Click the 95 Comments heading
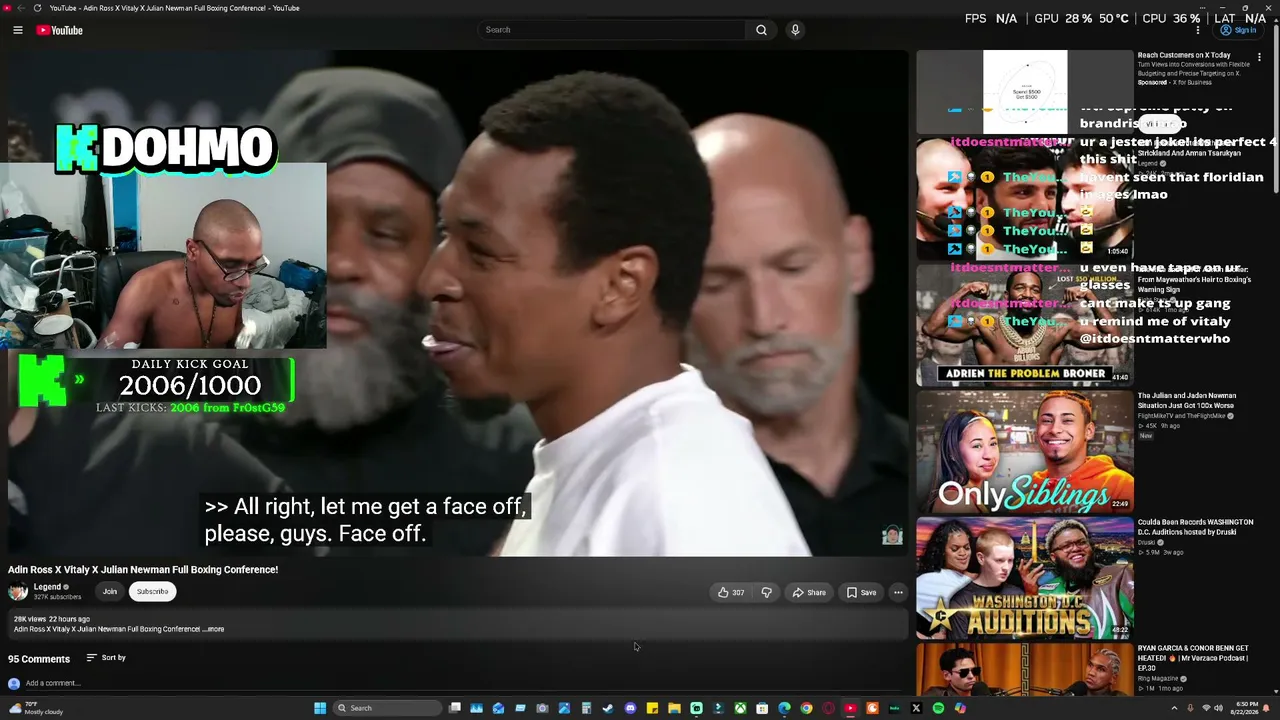Image resolution: width=1280 pixels, height=720 pixels. pos(39,659)
